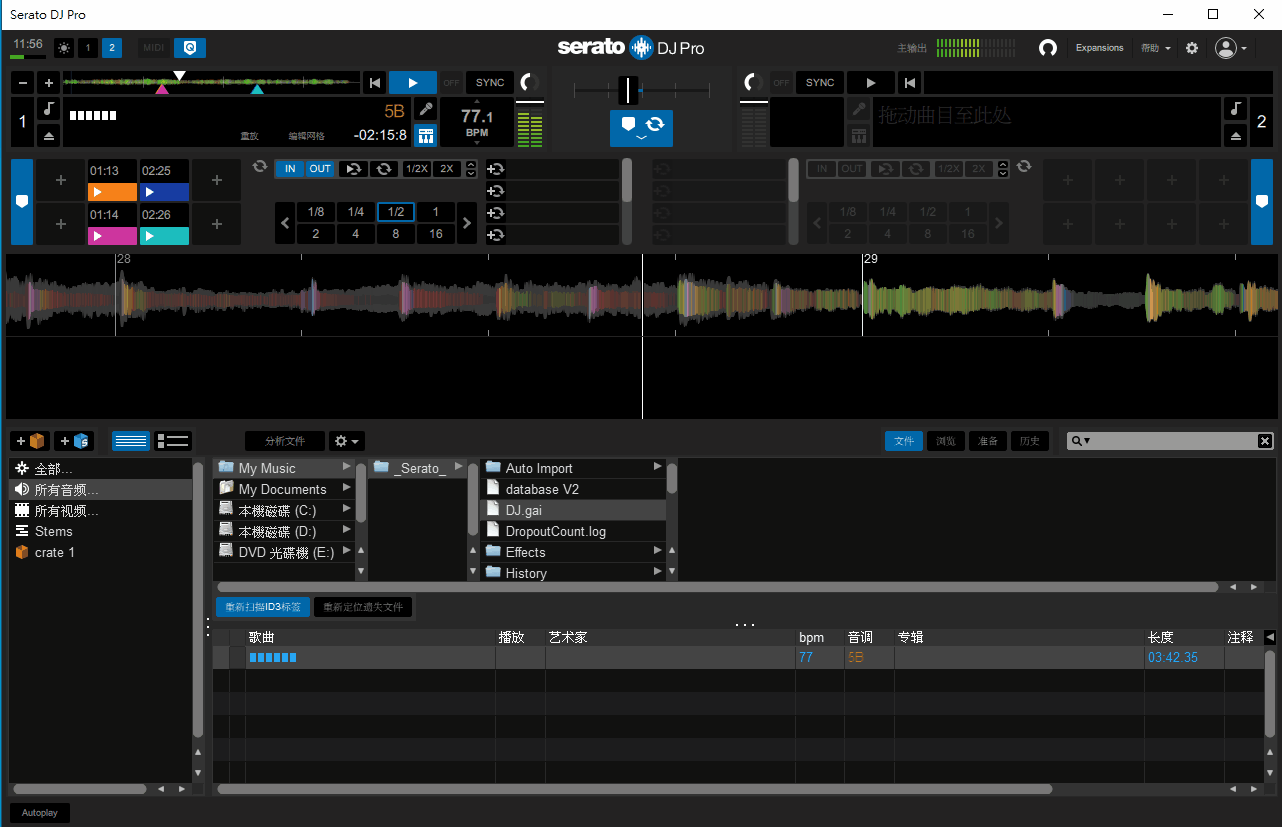1282x827 pixels.
Task: Click deck 1 microphone censor icon
Action: [x=425, y=109]
